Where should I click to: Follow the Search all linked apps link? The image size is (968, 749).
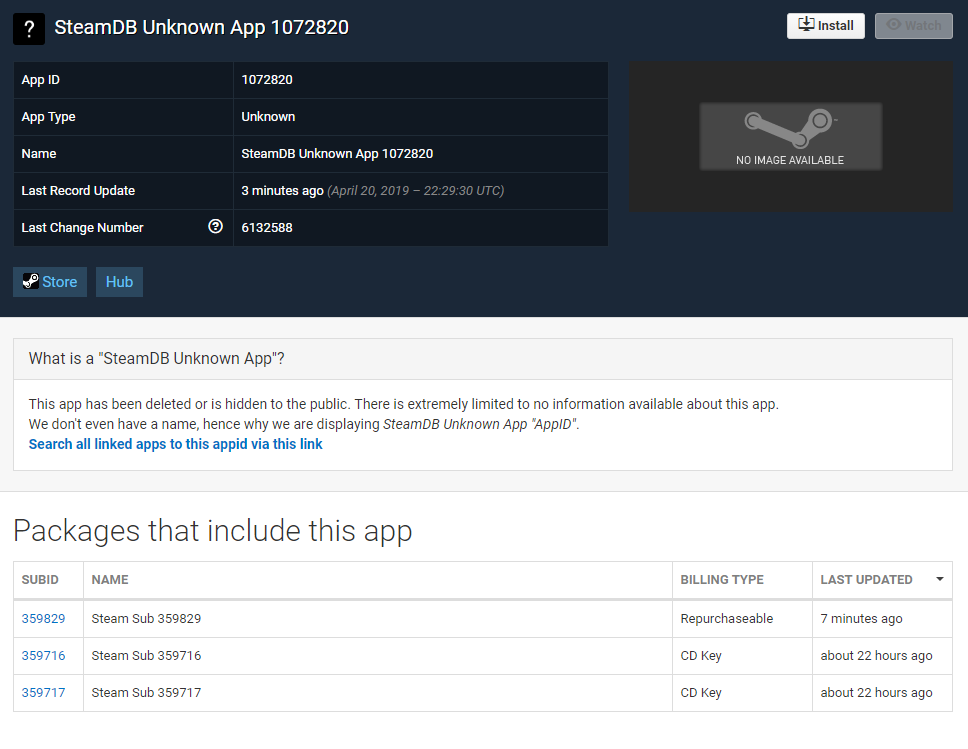click(175, 444)
